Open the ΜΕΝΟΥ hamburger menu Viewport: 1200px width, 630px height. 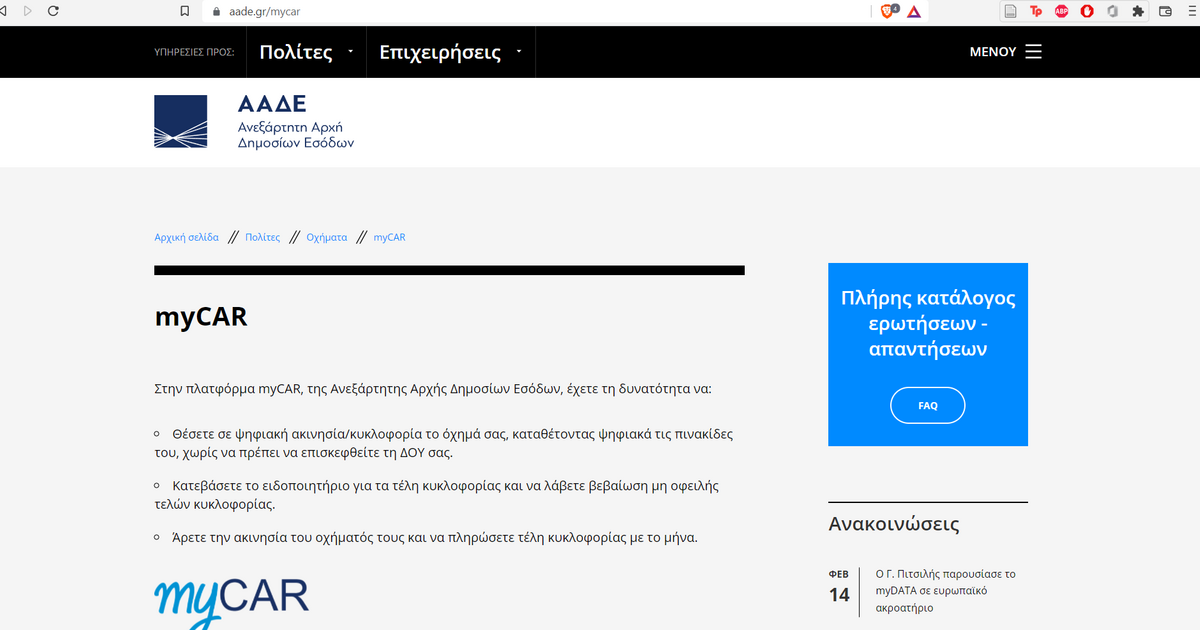click(1005, 52)
